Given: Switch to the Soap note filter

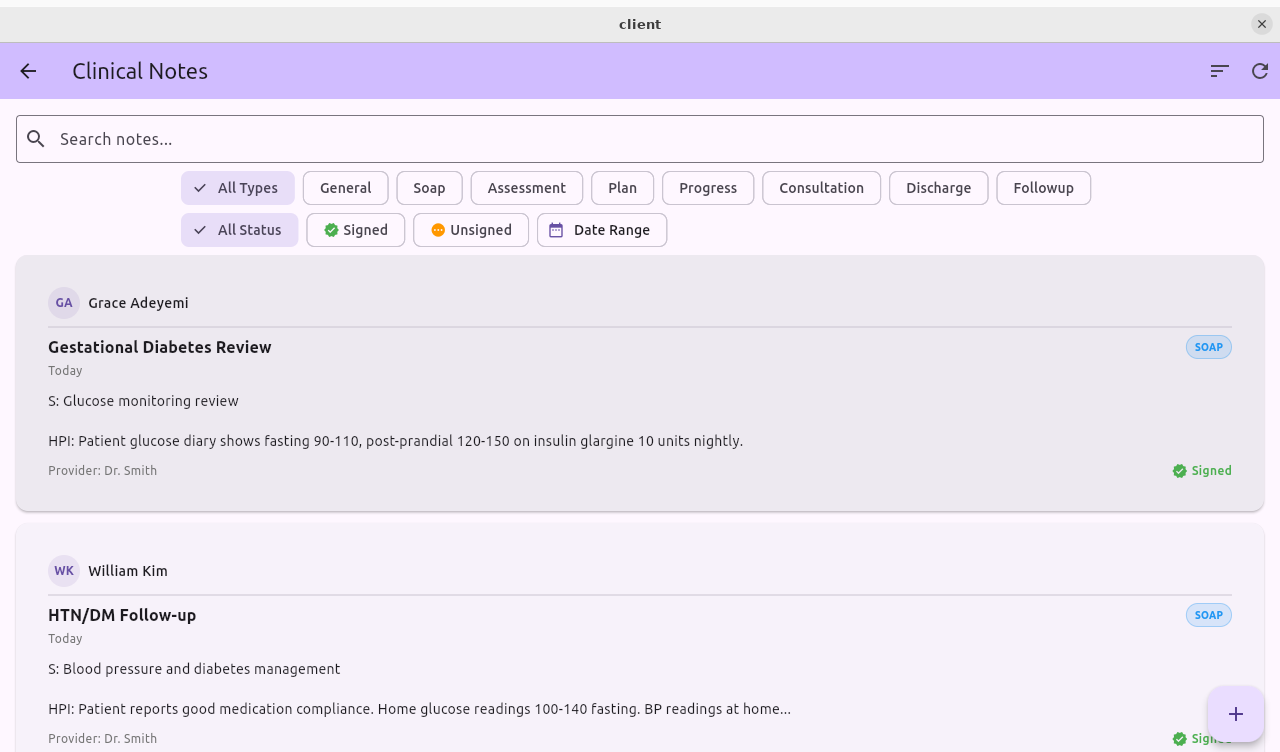Looking at the screenshot, I should coord(429,188).
